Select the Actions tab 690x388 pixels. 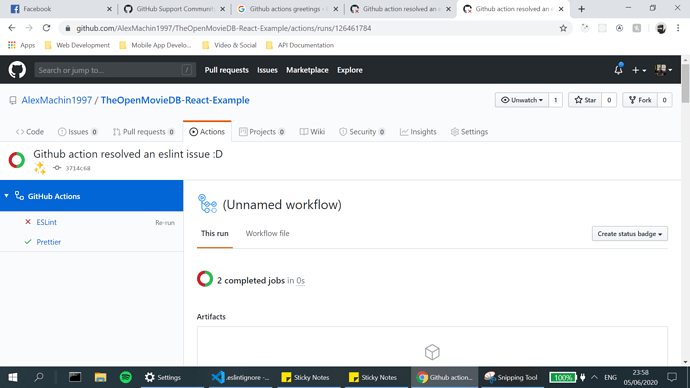click(207, 132)
